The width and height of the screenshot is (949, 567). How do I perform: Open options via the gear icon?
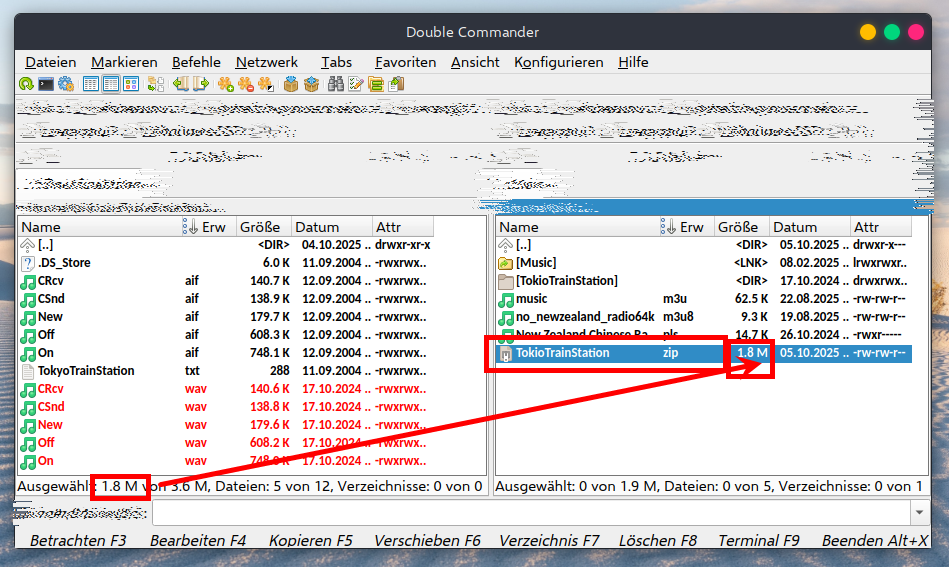(x=66, y=84)
